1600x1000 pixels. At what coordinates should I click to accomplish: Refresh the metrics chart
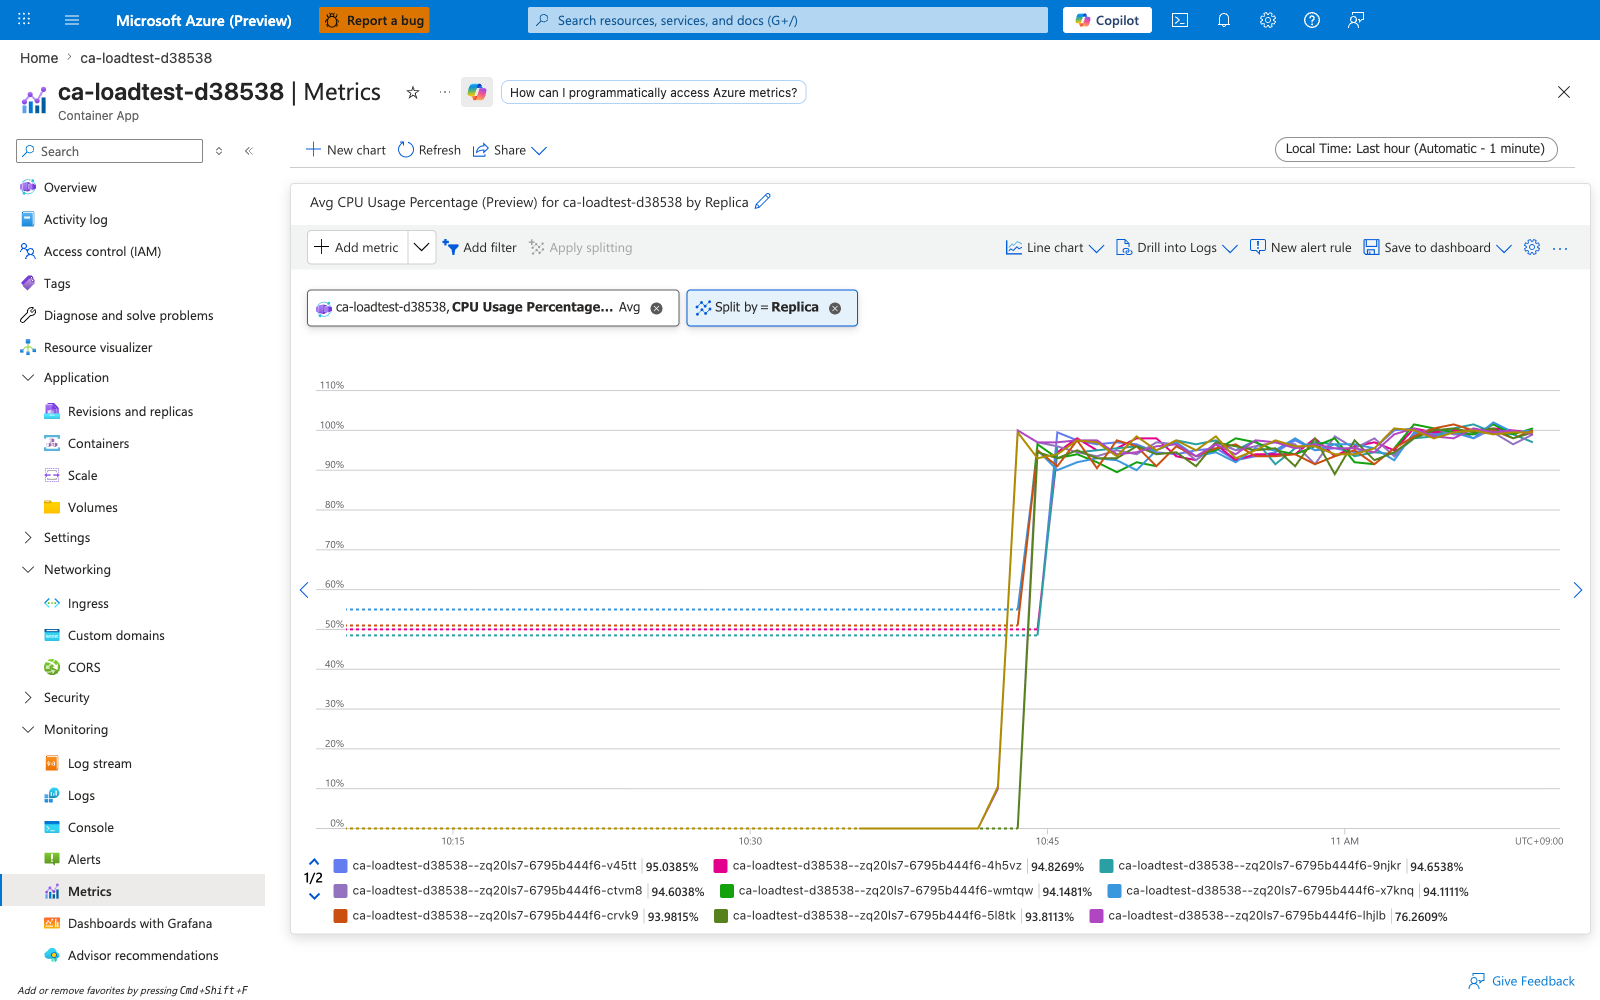coord(429,150)
